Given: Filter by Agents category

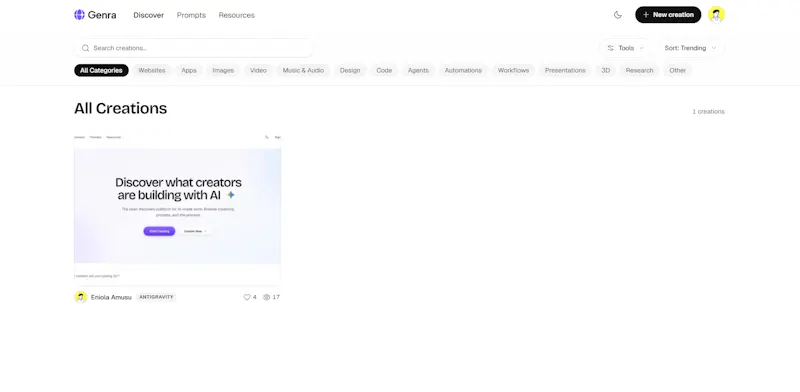Looking at the screenshot, I should (418, 70).
